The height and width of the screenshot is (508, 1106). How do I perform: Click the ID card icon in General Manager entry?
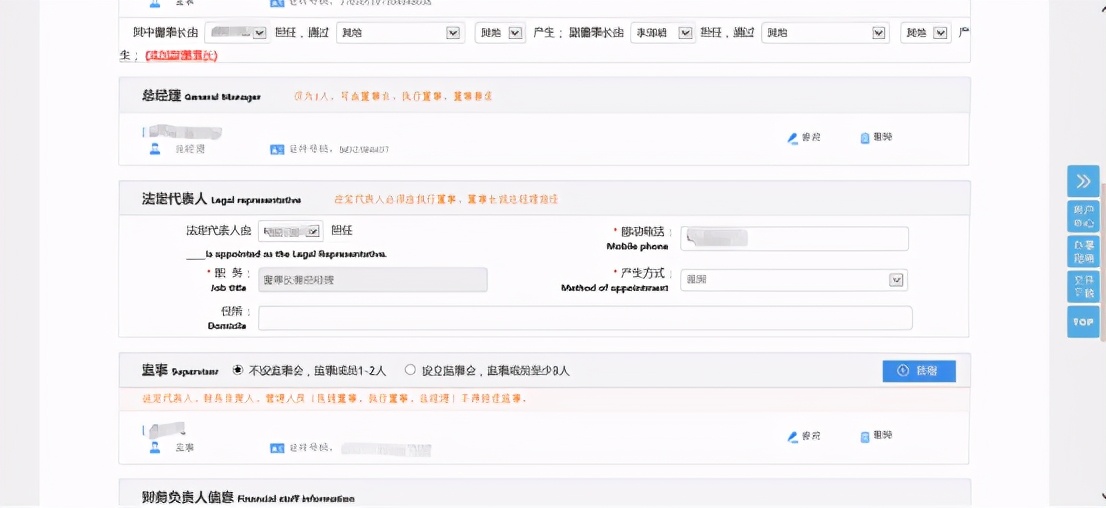[276, 150]
